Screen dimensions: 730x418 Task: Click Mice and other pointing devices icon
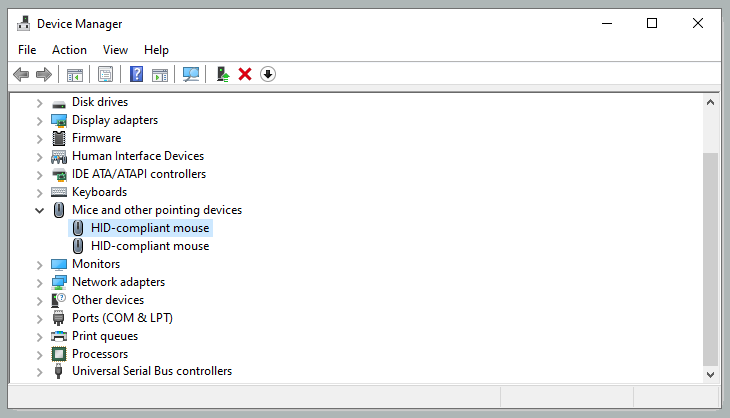59,210
